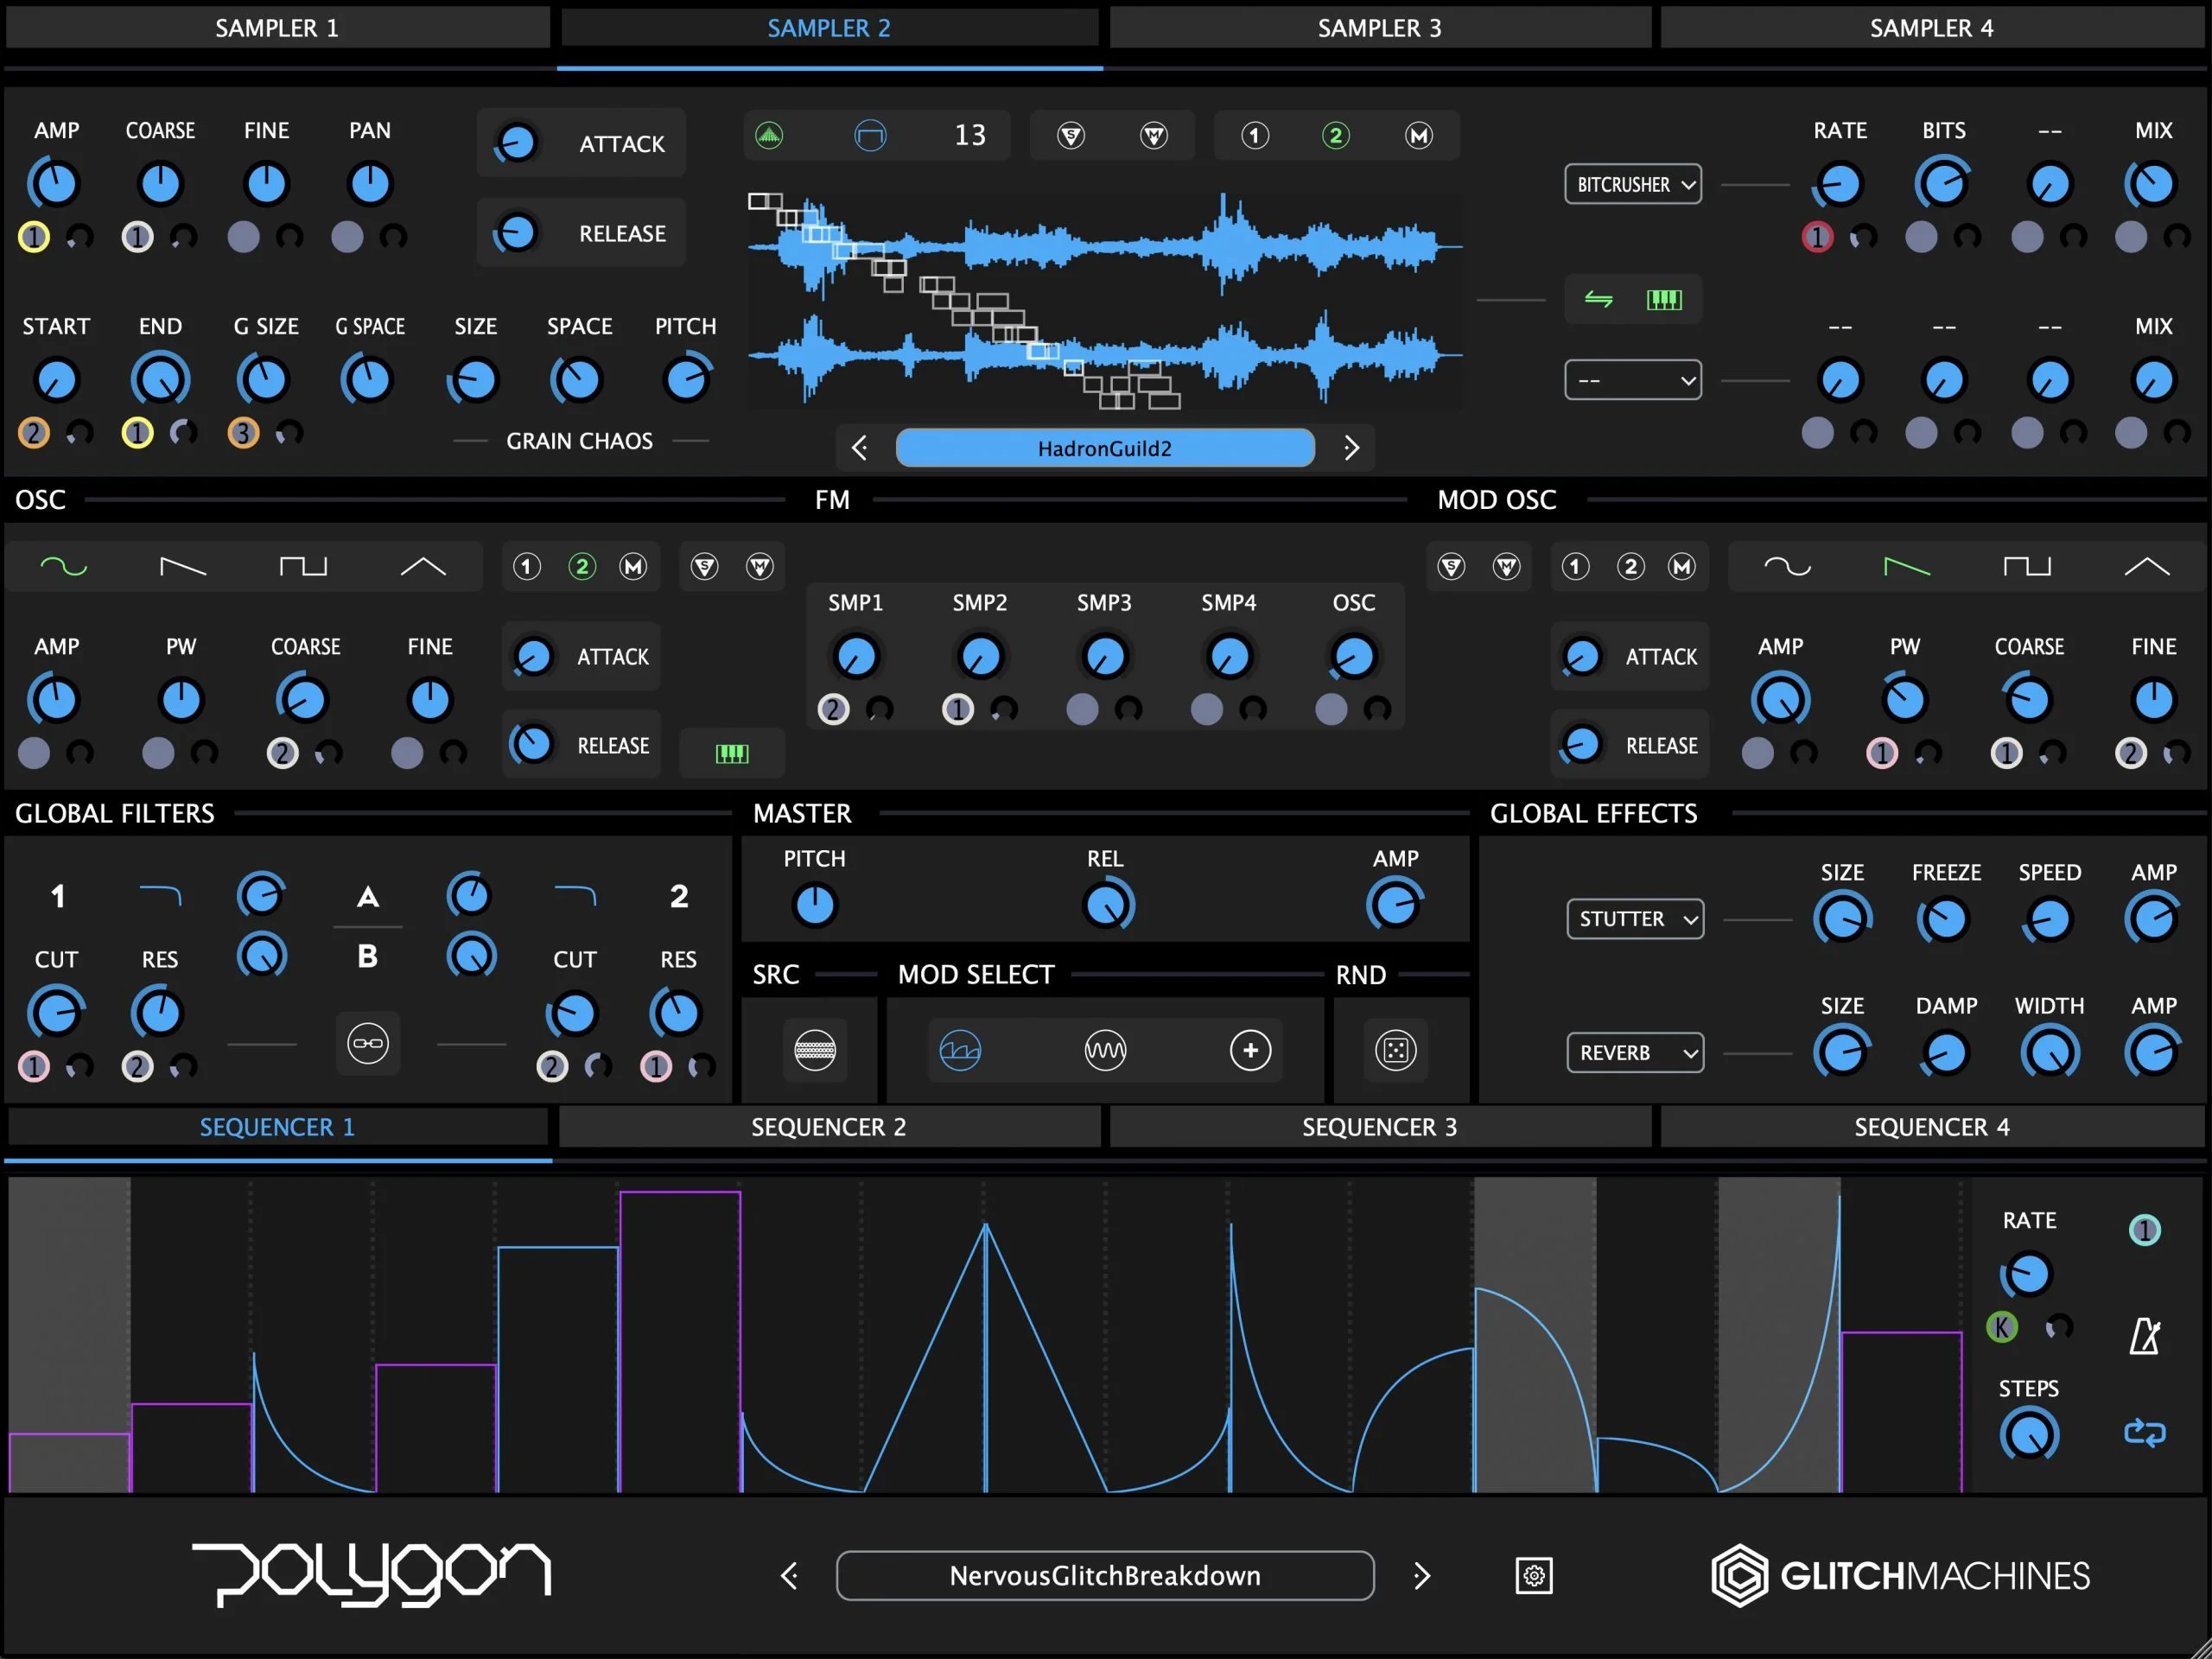Image resolution: width=2212 pixels, height=1659 pixels.
Task: Select the grain visualization icon above the waveform
Action: pyautogui.click(x=770, y=135)
